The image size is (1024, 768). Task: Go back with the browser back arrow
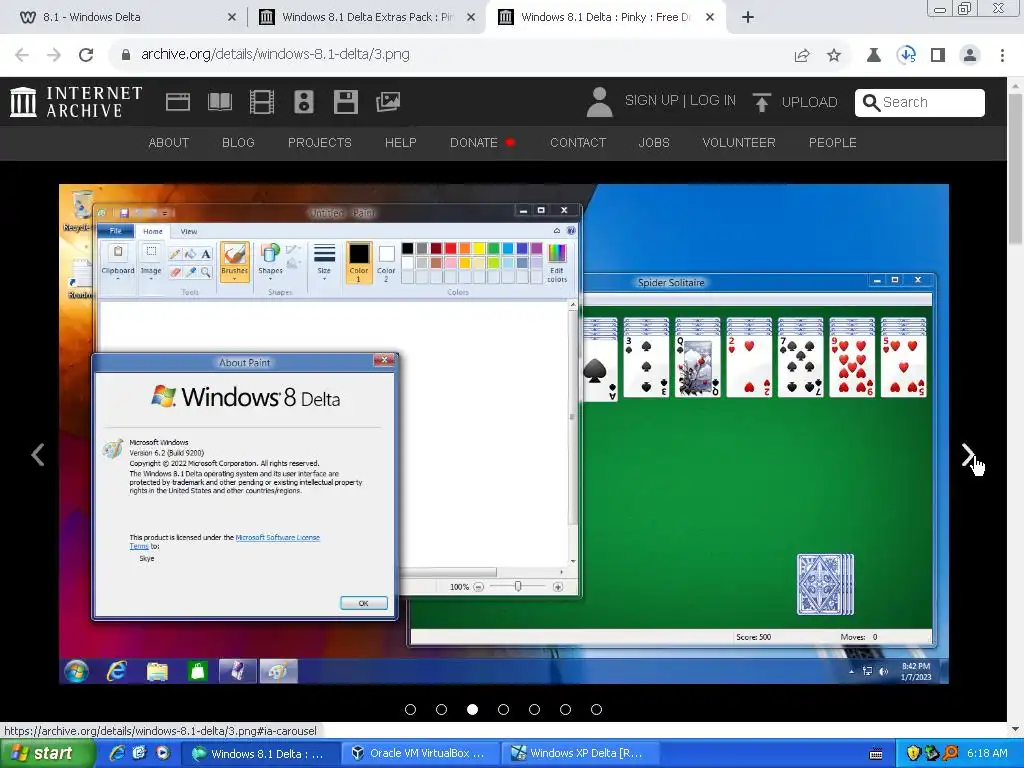point(22,55)
